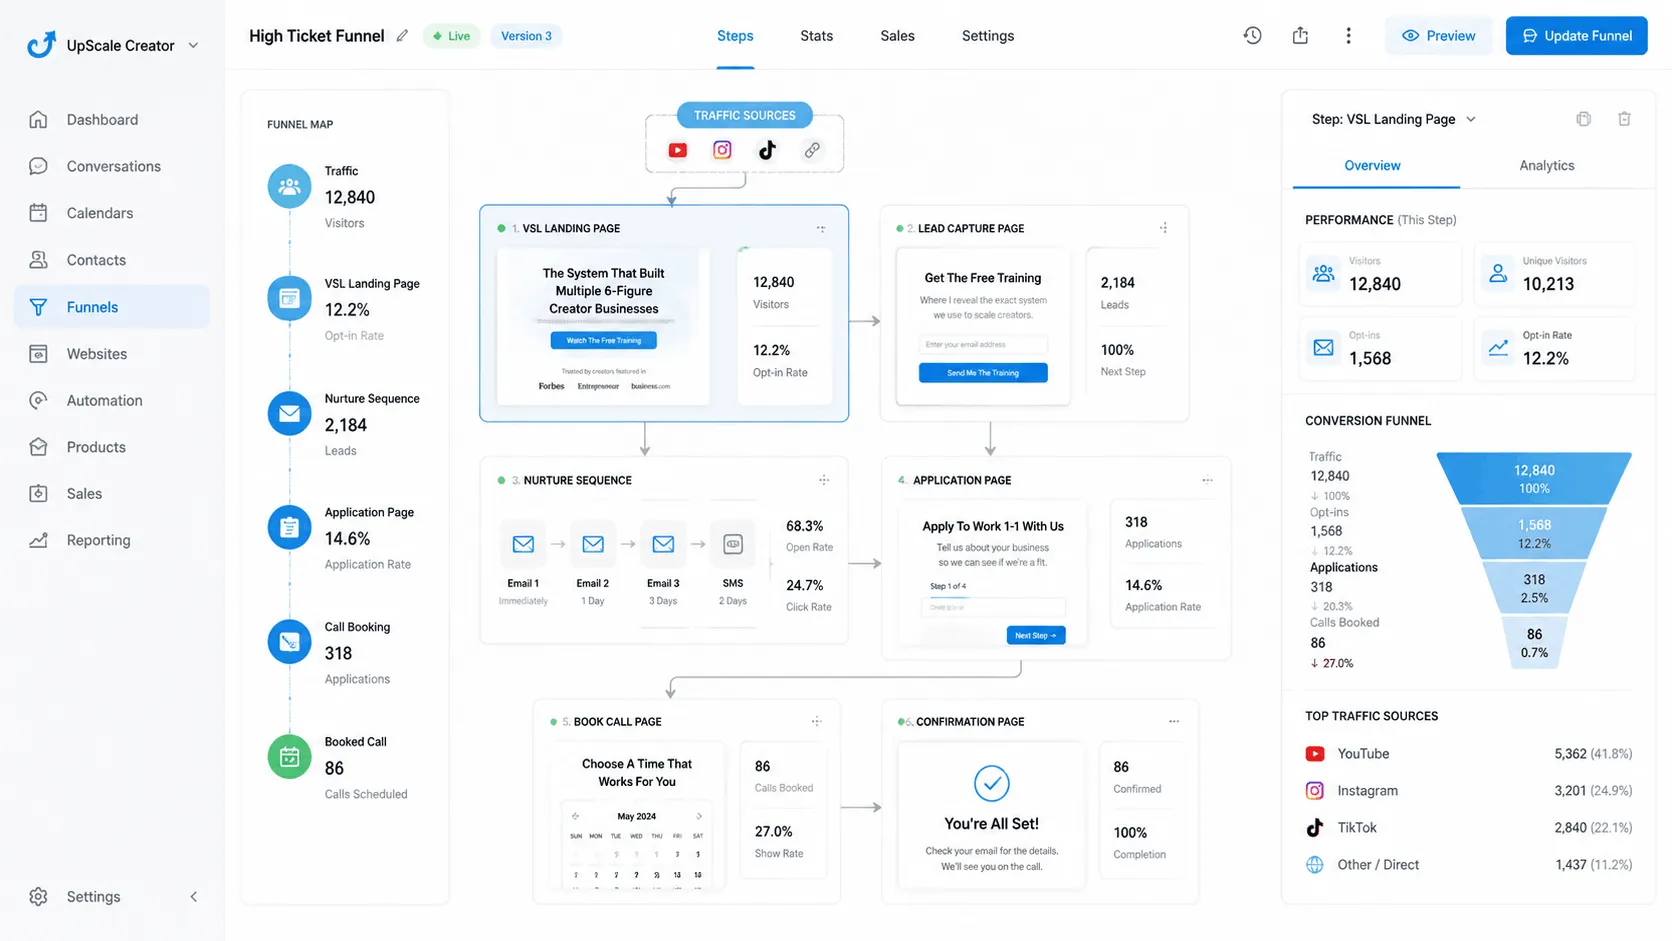Click YouTube row in Top Traffic Sources

coord(1468,754)
